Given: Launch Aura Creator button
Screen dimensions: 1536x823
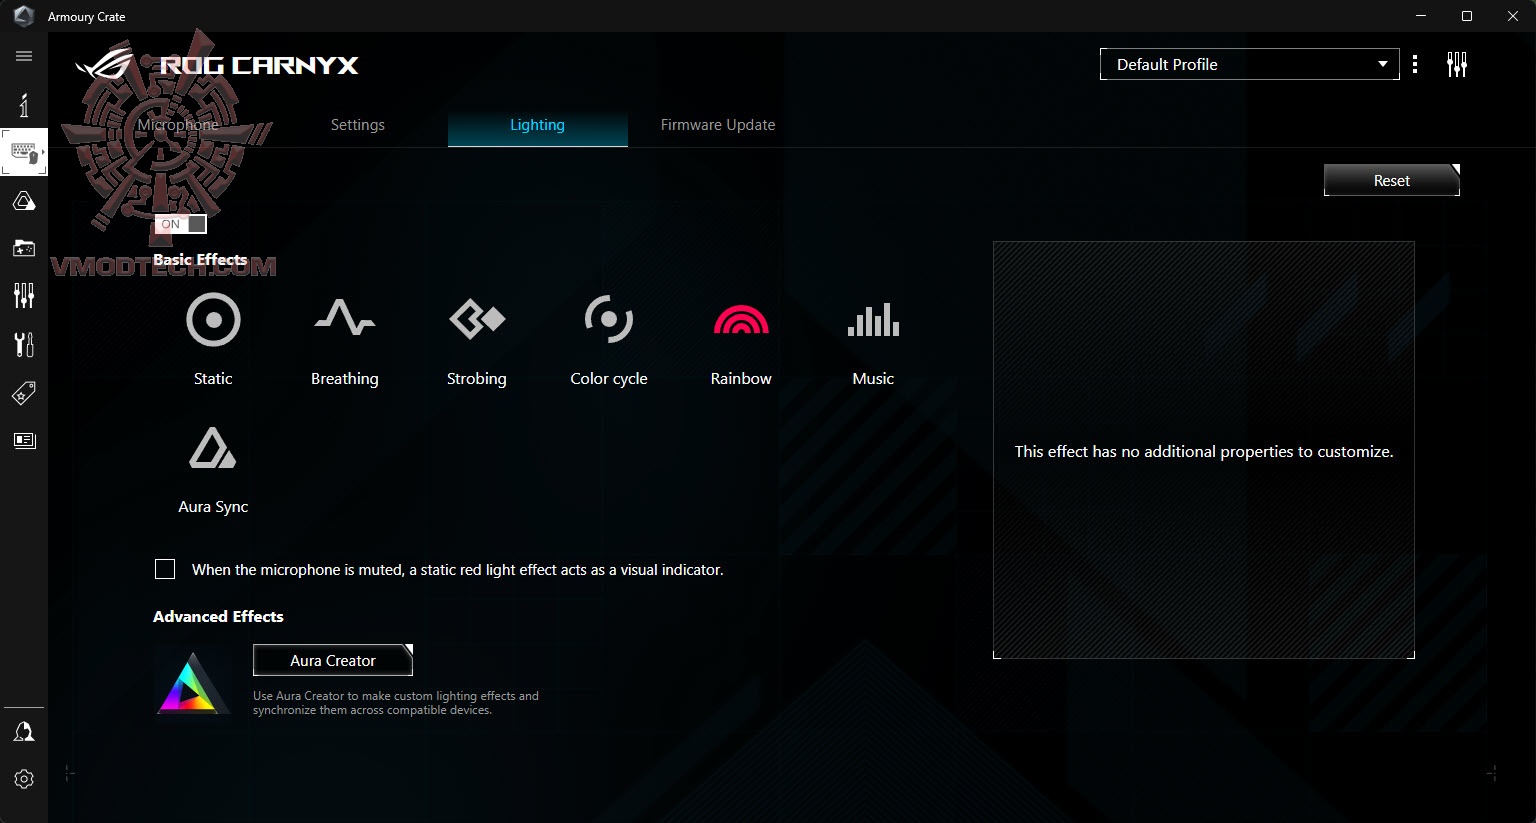Looking at the screenshot, I should pos(333,660).
